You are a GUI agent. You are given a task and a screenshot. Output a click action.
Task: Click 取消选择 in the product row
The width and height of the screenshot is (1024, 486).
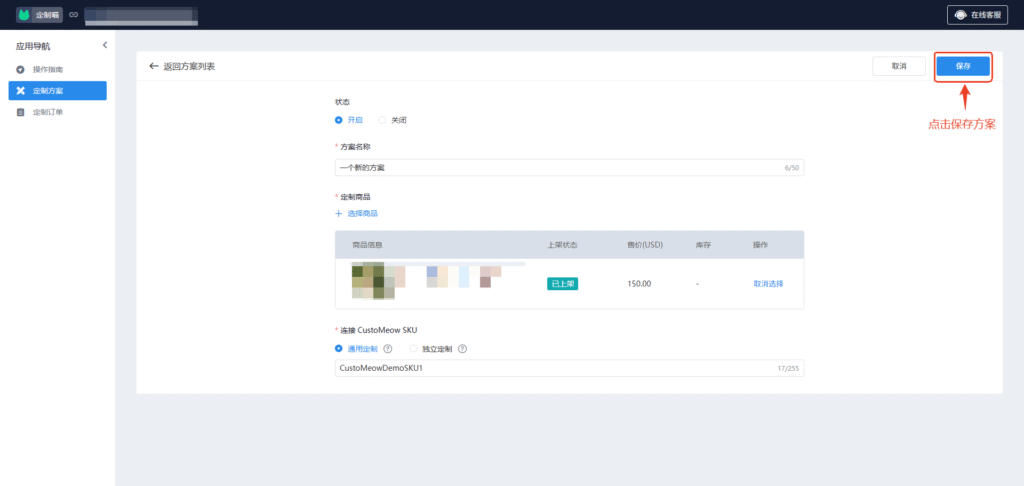point(769,284)
